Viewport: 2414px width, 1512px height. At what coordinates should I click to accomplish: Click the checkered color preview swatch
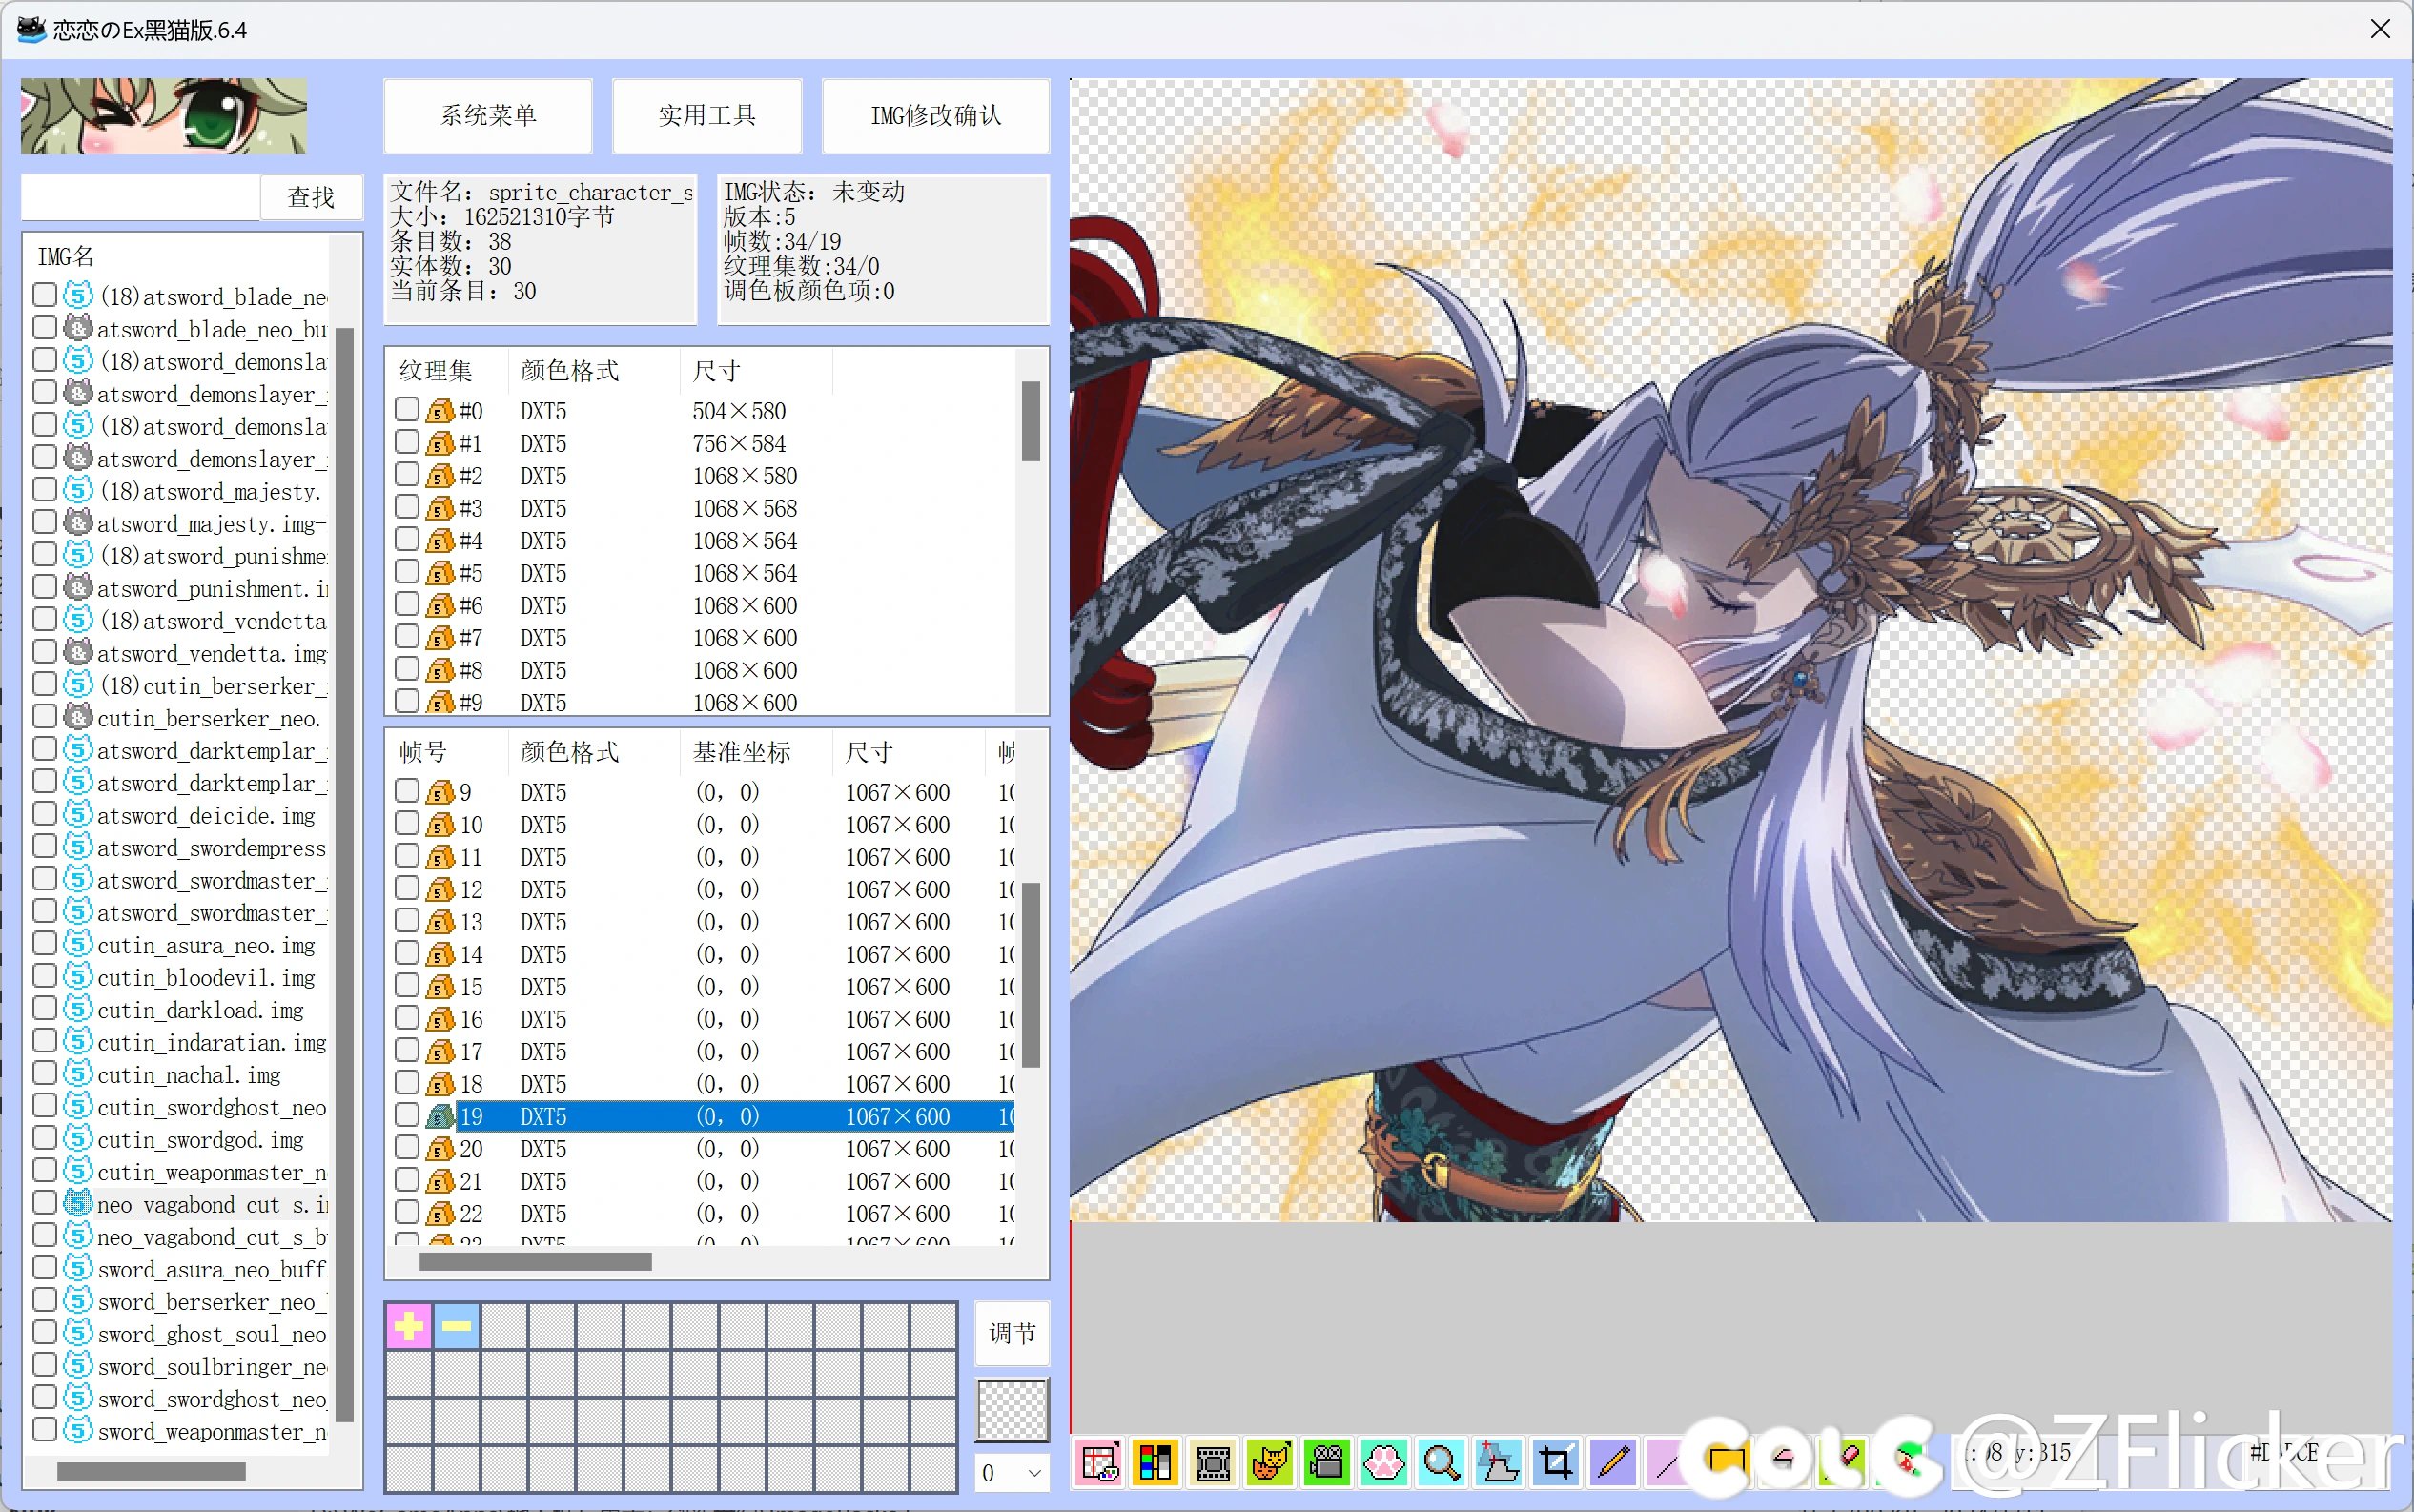pos(1012,1410)
